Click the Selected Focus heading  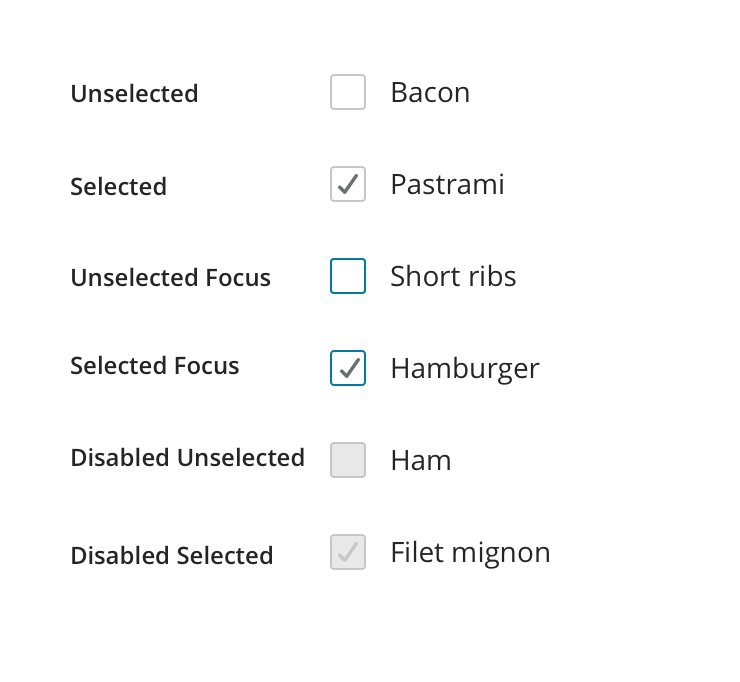point(155,365)
